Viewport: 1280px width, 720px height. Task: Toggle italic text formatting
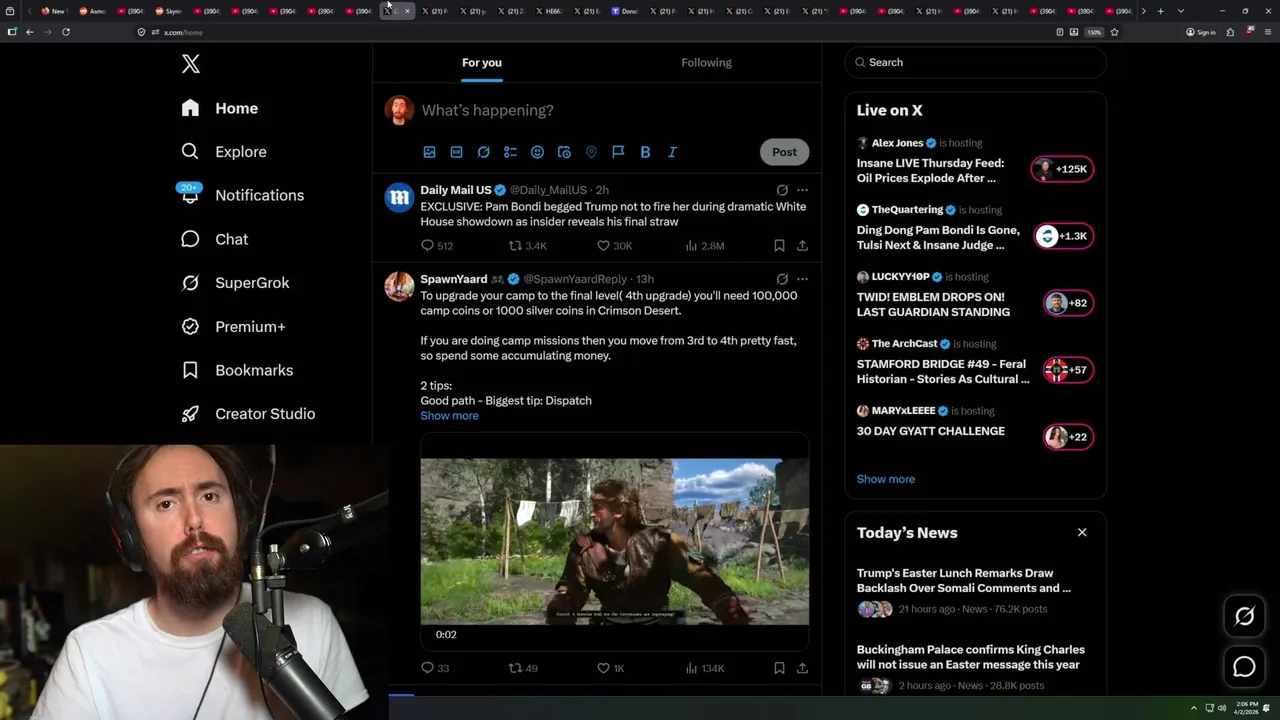point(672,152)
